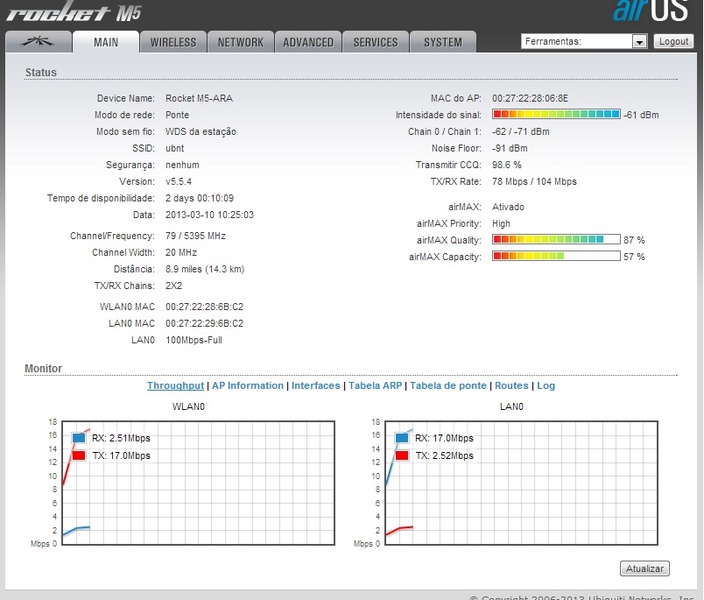Switch to the SYSTEM tab
The height and width of the screenshot is (600, 704).
tap(443, 42)
